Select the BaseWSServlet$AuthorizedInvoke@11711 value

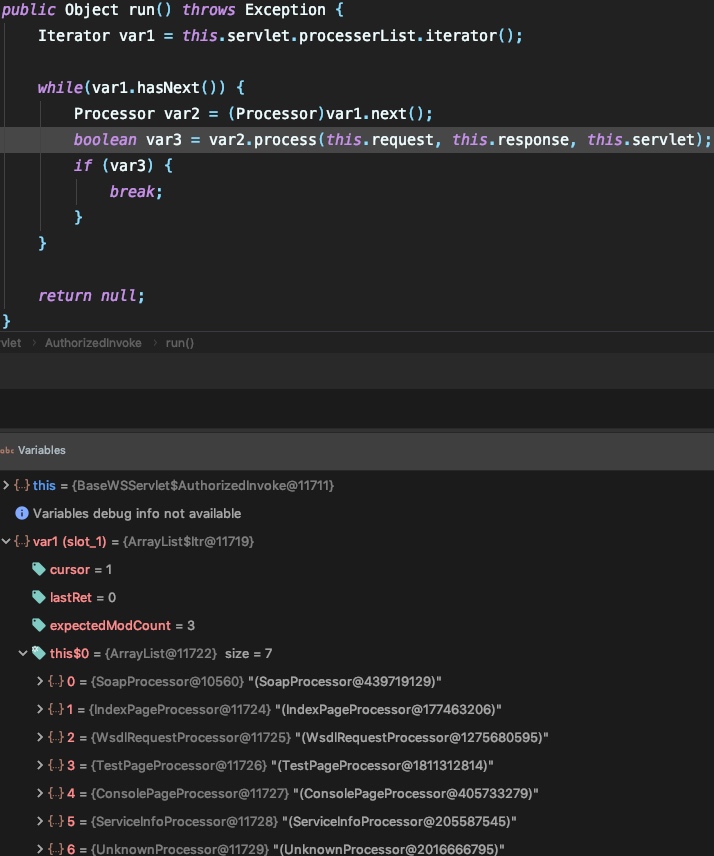[x=203, y=485]
